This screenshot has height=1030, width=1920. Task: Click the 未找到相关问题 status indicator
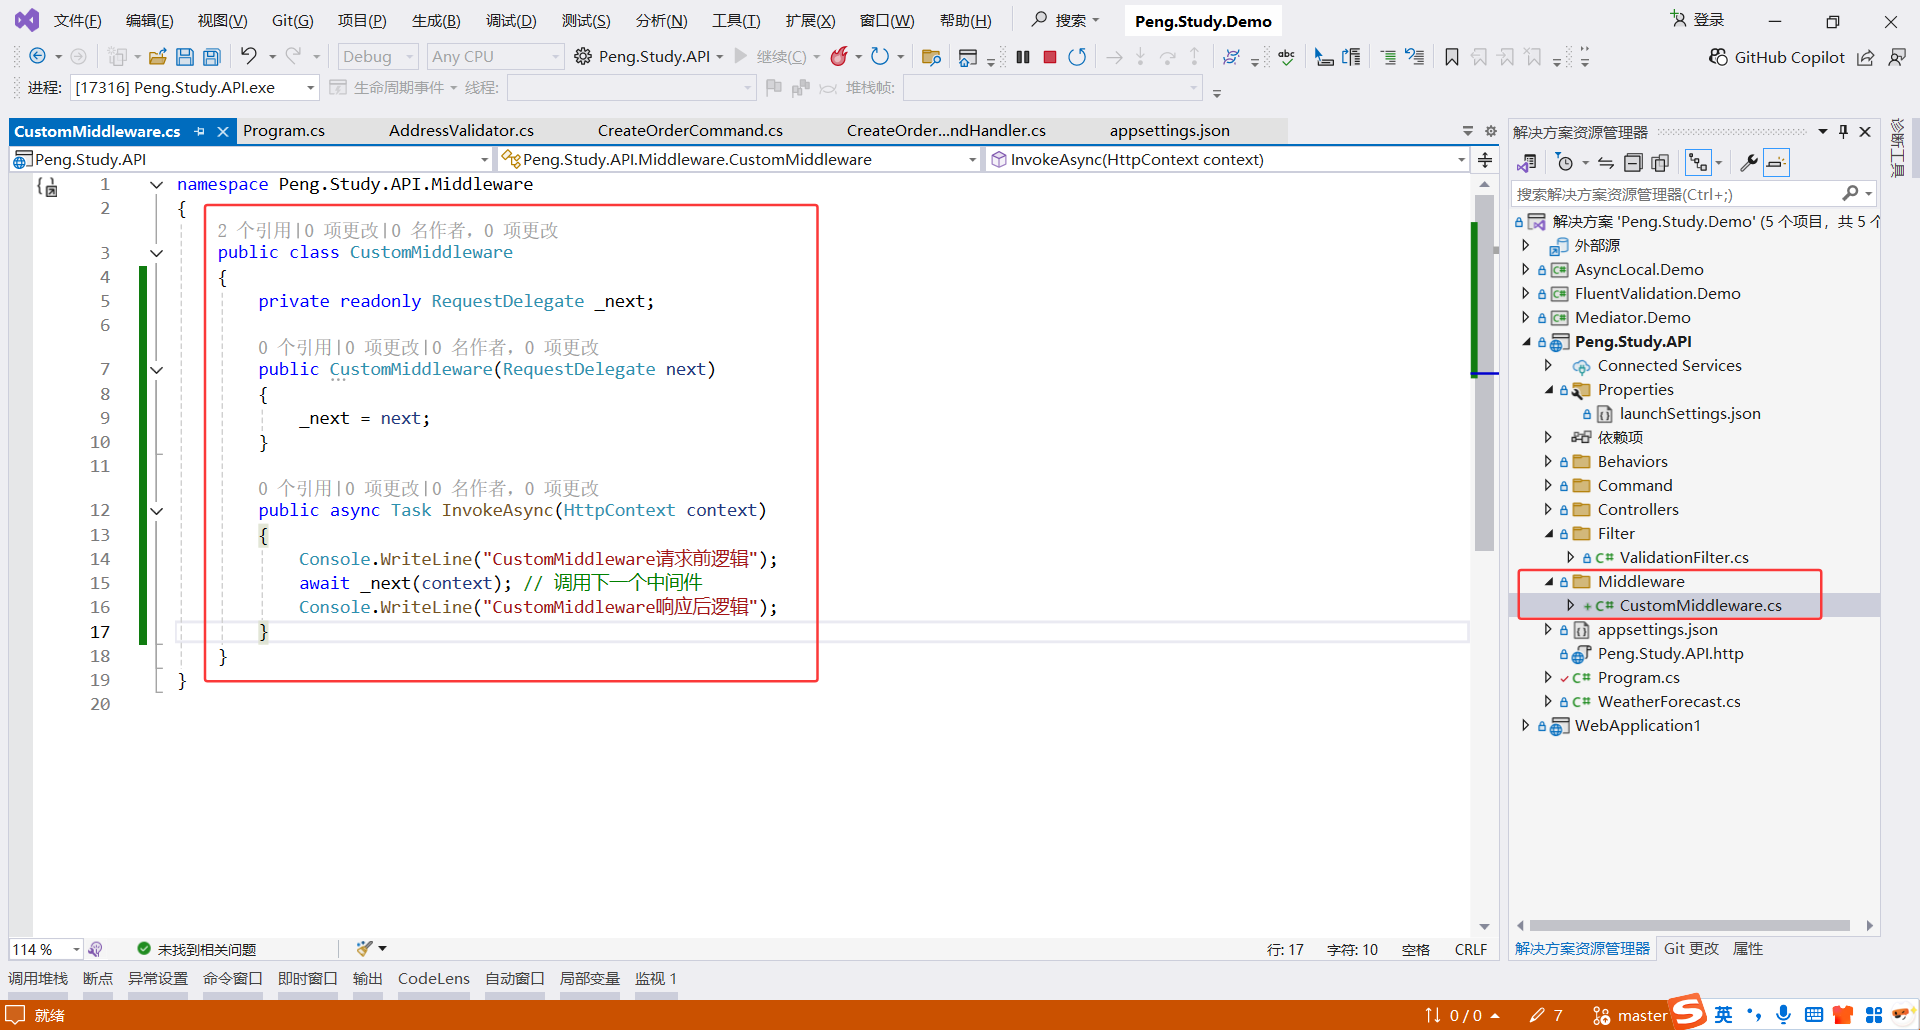point(197,949)
